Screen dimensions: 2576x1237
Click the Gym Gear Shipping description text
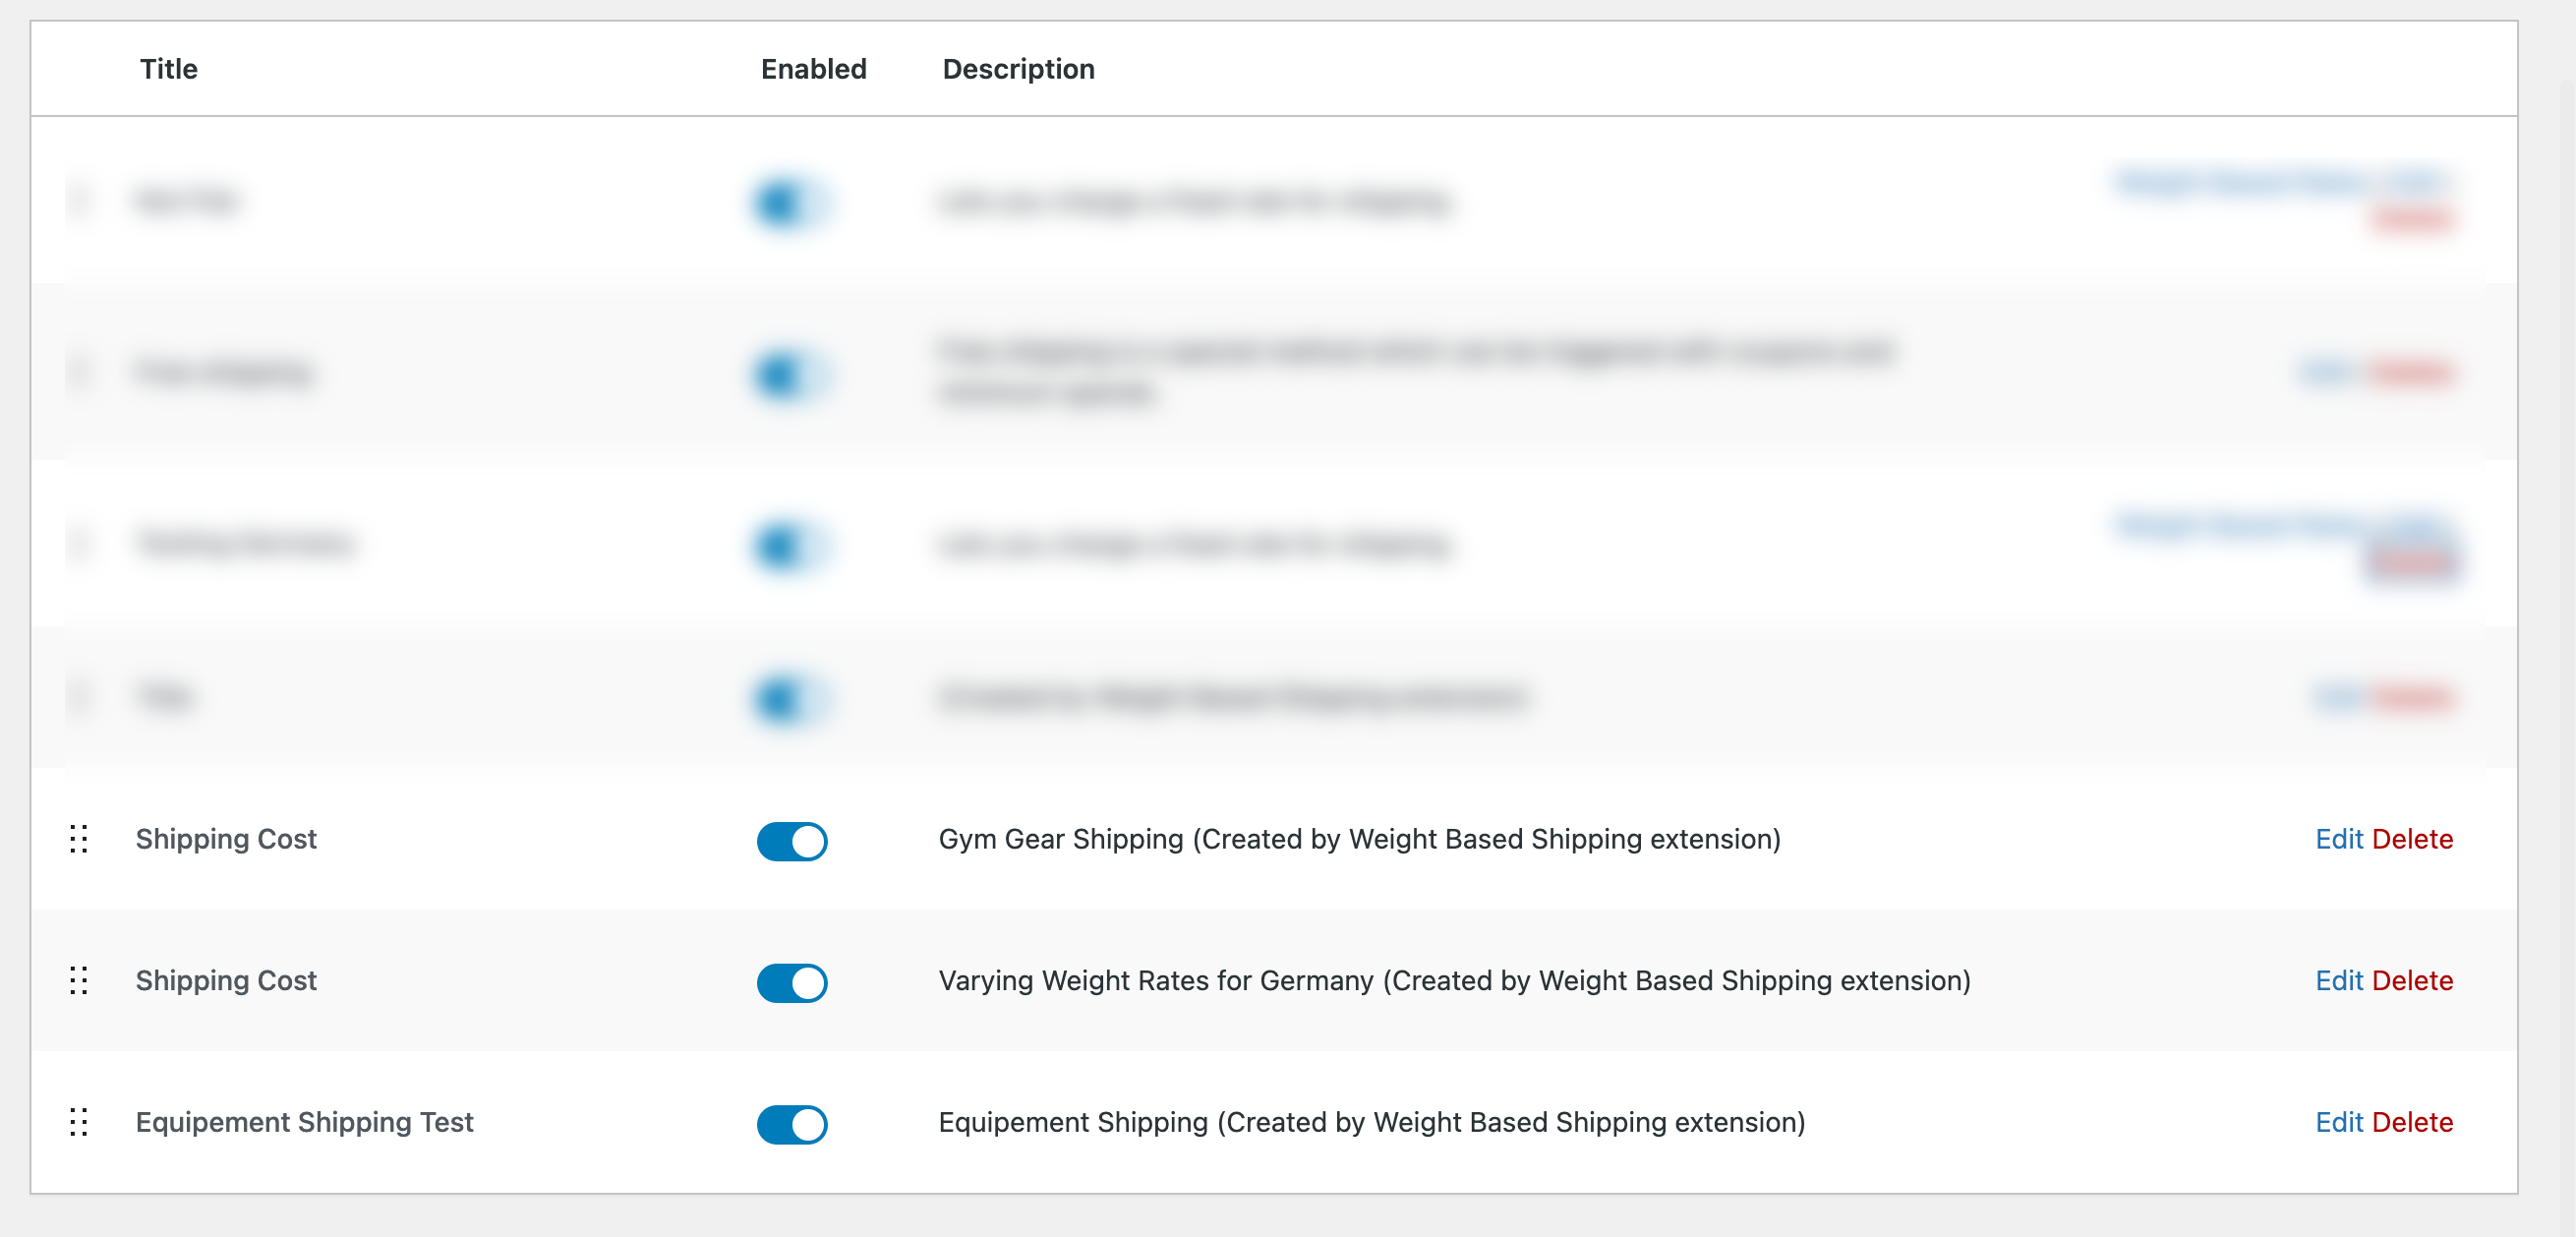pos(1359,839)
